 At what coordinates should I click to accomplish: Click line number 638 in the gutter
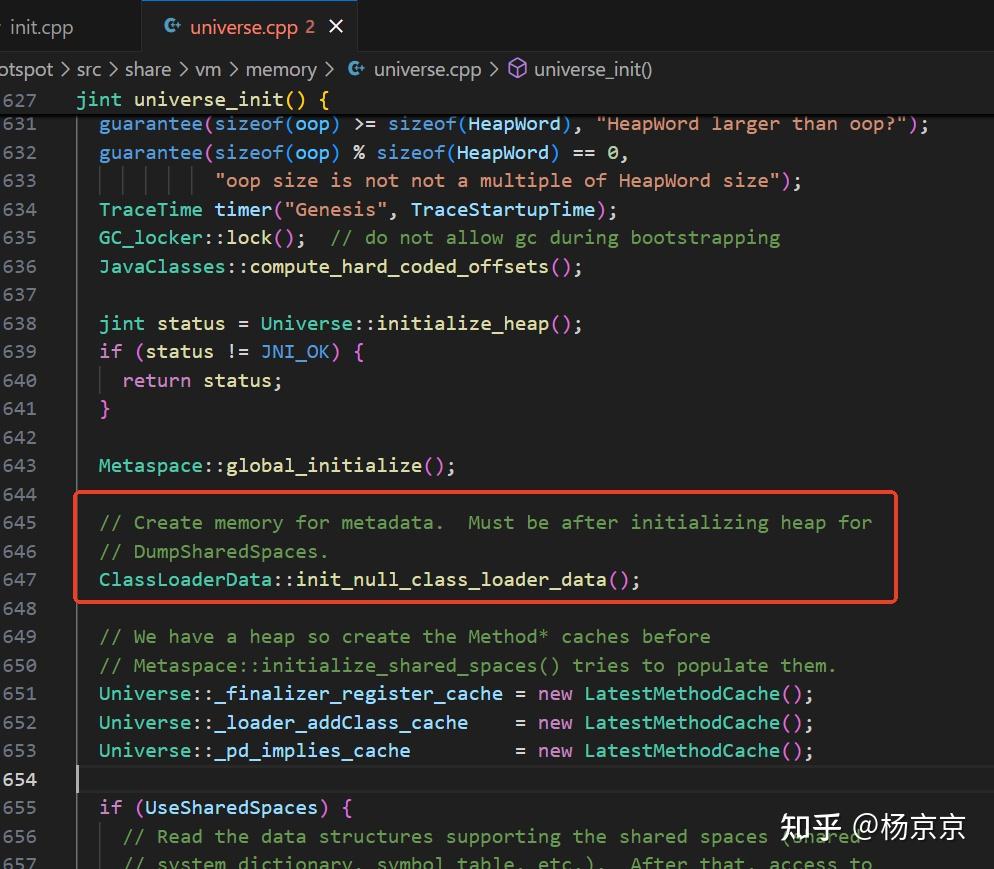[x=20, y=324]
